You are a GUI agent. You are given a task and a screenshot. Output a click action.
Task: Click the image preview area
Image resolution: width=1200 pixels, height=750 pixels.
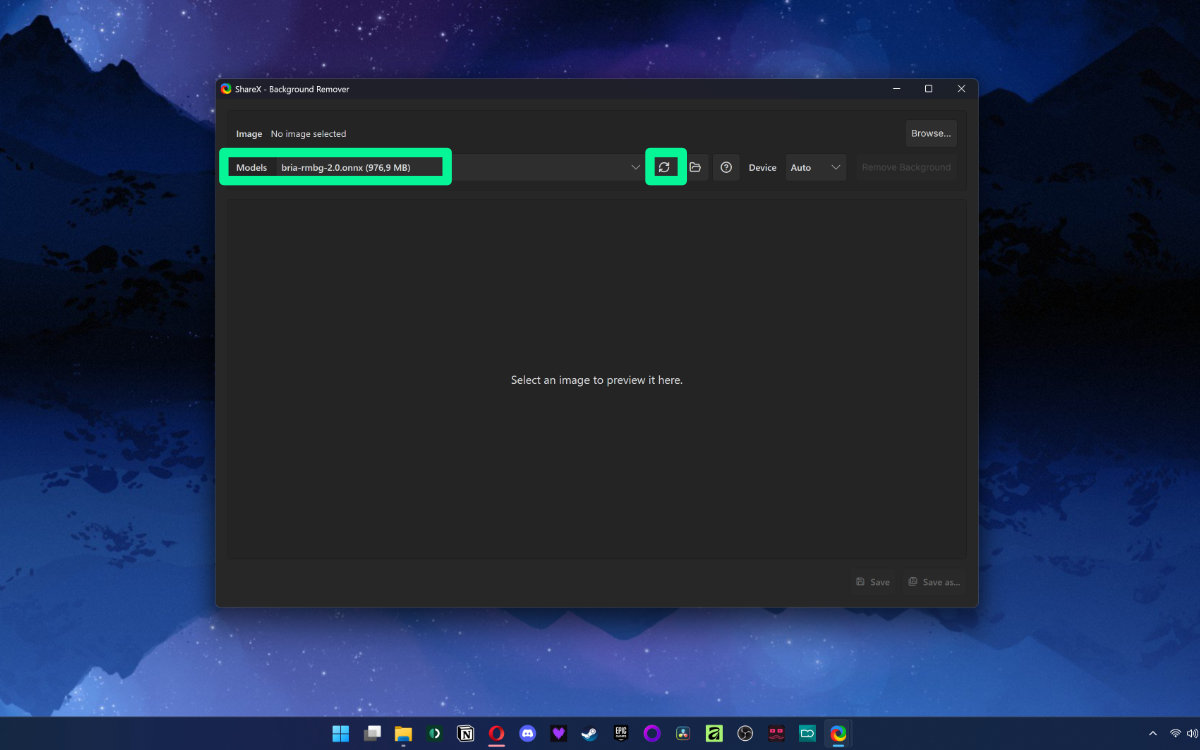point(596,378)
